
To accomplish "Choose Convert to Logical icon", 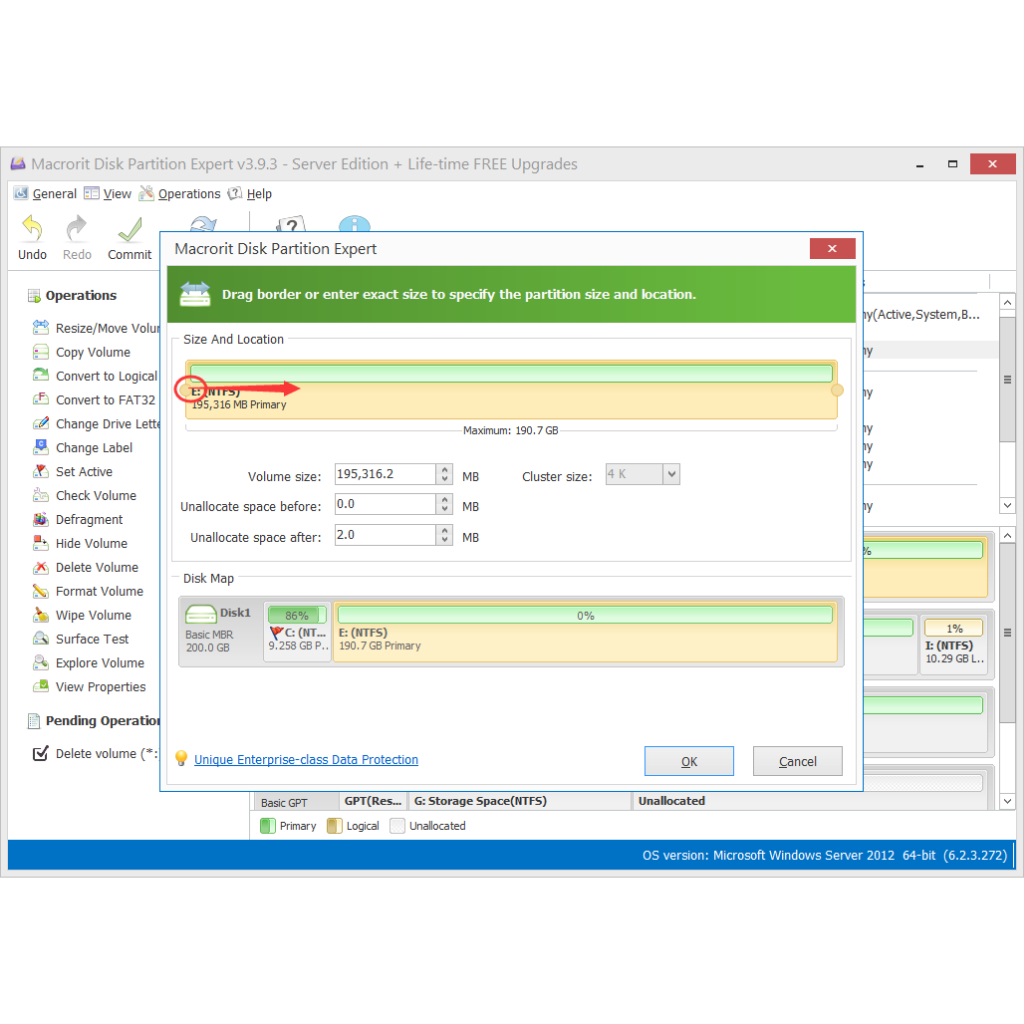I will (41, 375).
